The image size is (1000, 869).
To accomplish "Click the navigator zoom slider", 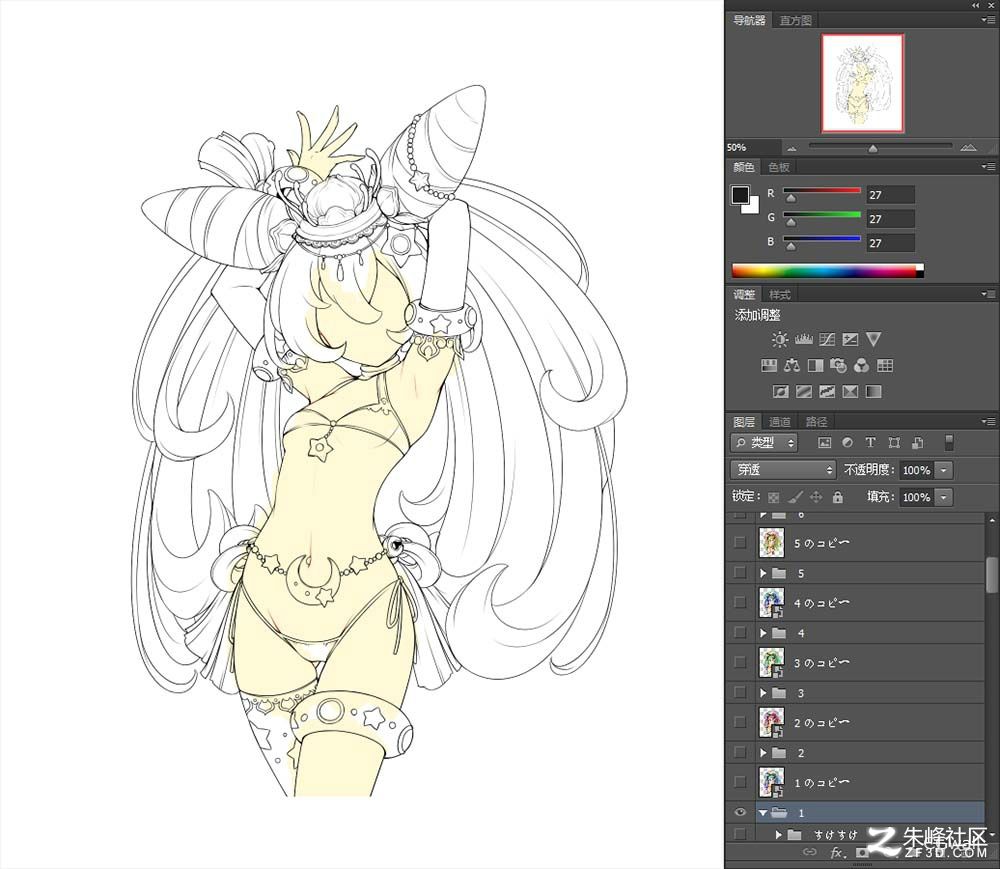I will (880, 147).
